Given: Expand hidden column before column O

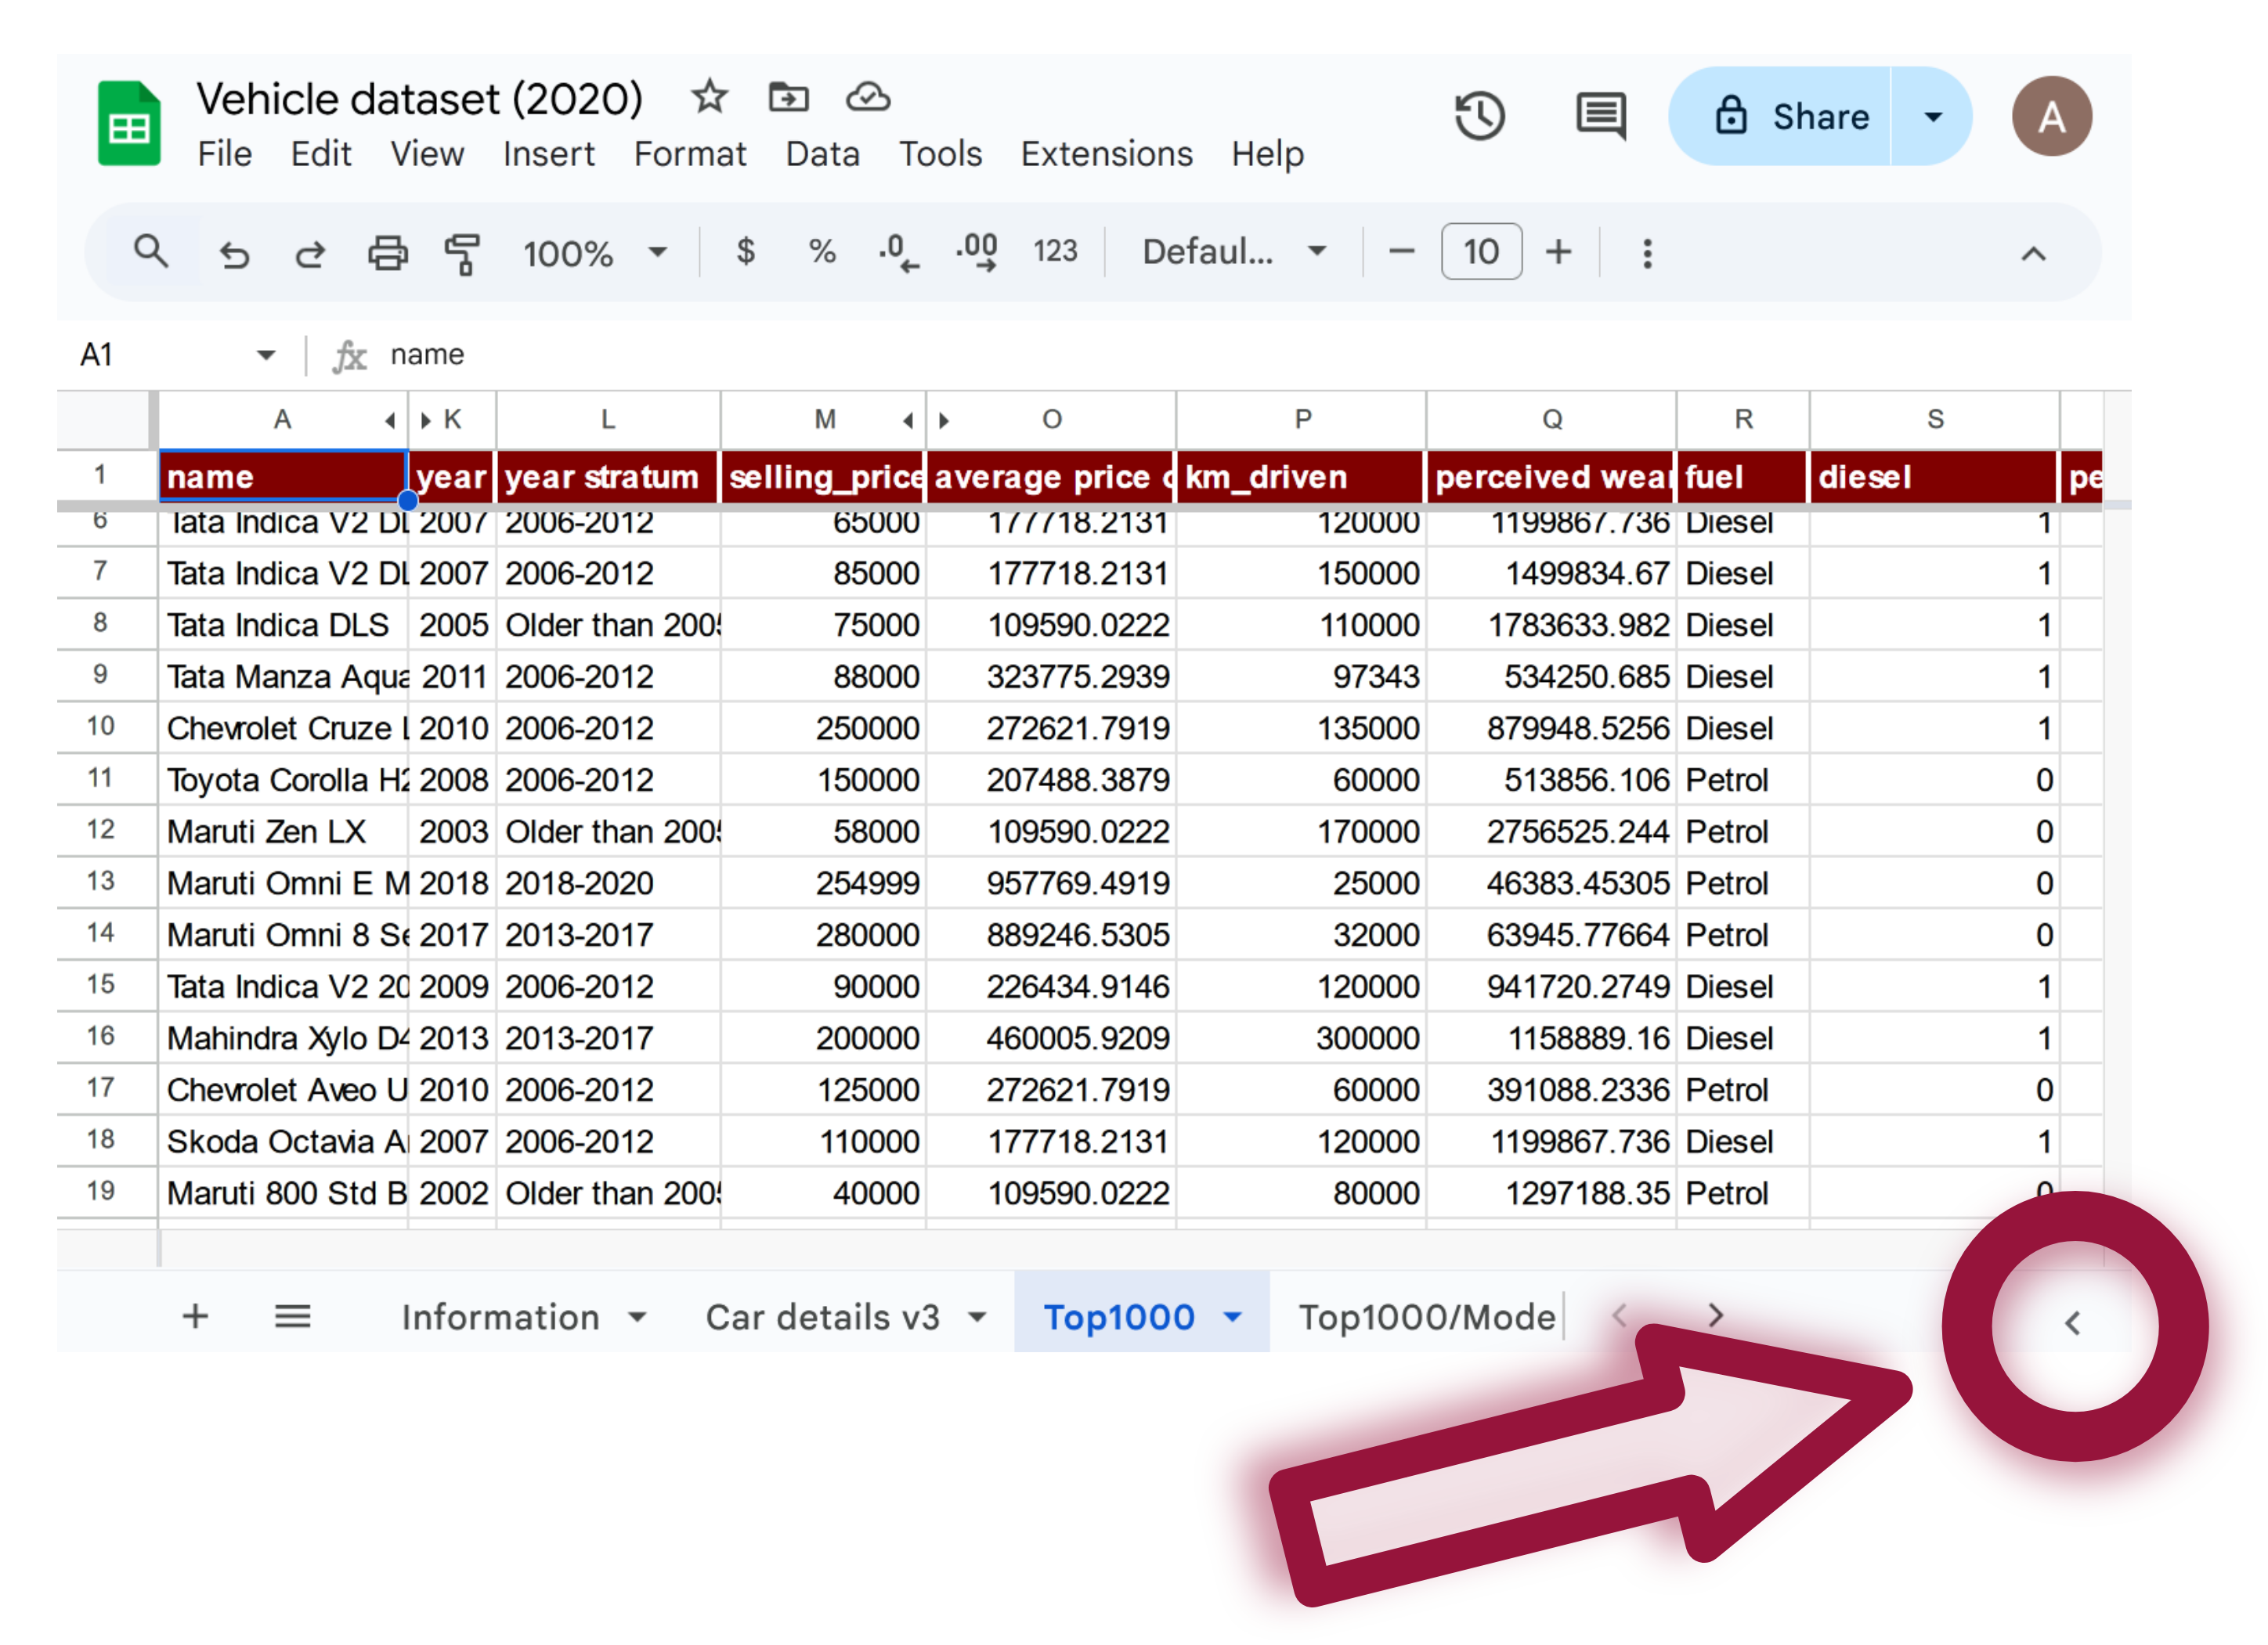Looking at the screenshot, I should pyautogui.click(x=943, y=420).
